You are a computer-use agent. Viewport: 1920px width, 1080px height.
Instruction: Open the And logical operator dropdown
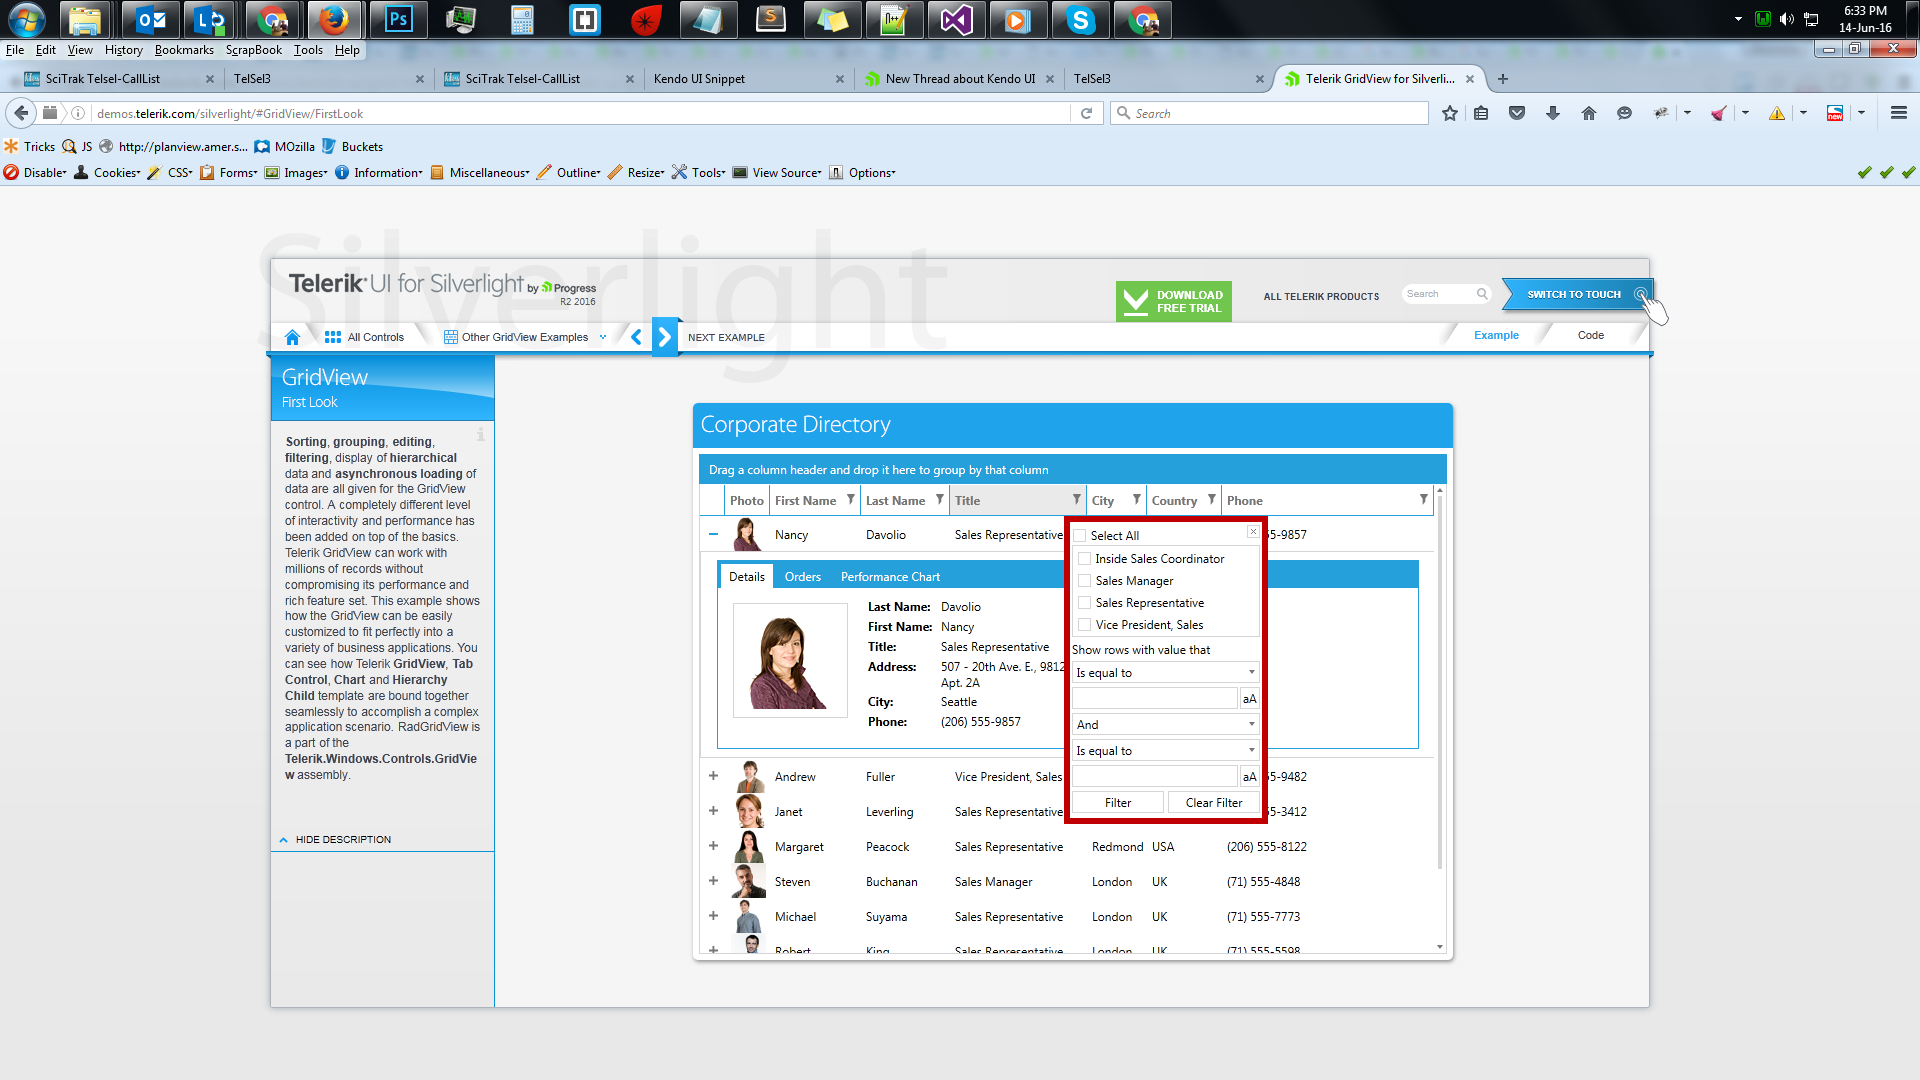[1165, 724]
